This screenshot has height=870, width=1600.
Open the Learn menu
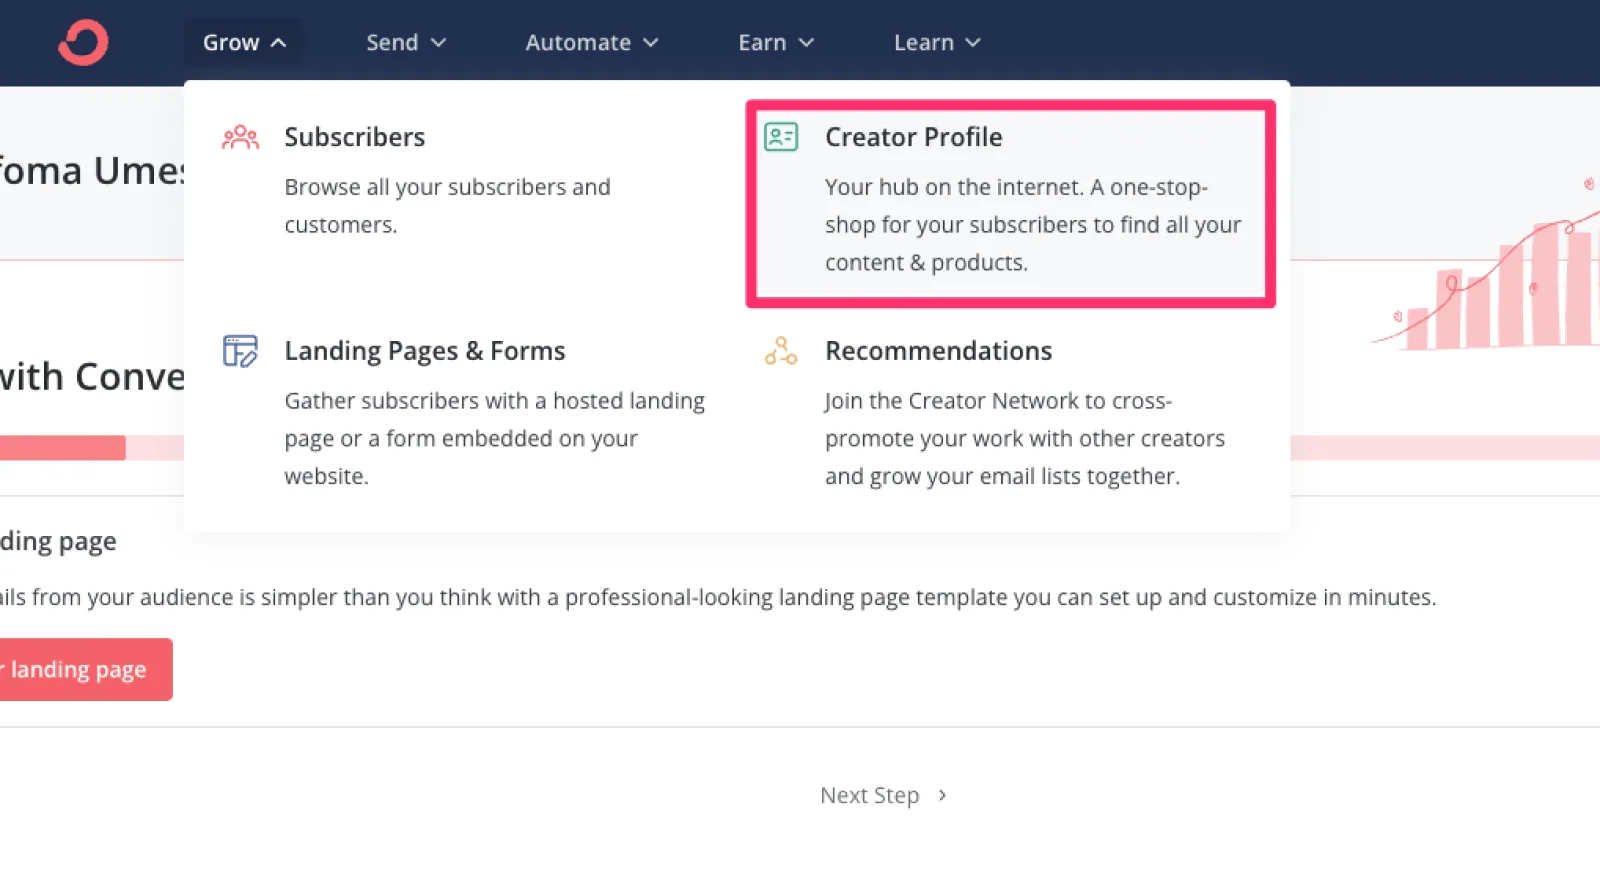[x=936, y=43]
